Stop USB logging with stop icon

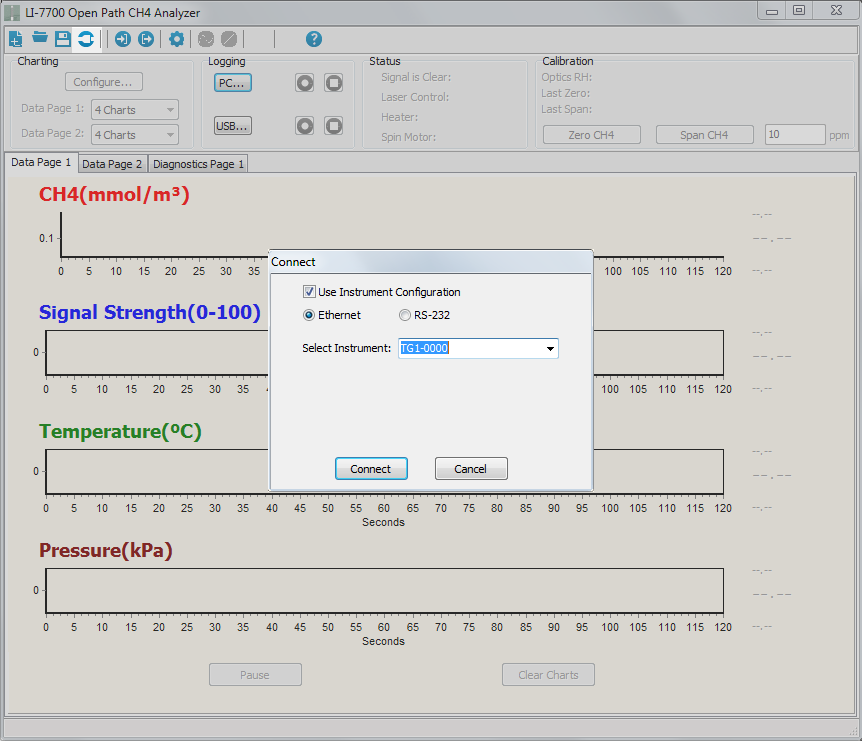[x=333, y=126]
